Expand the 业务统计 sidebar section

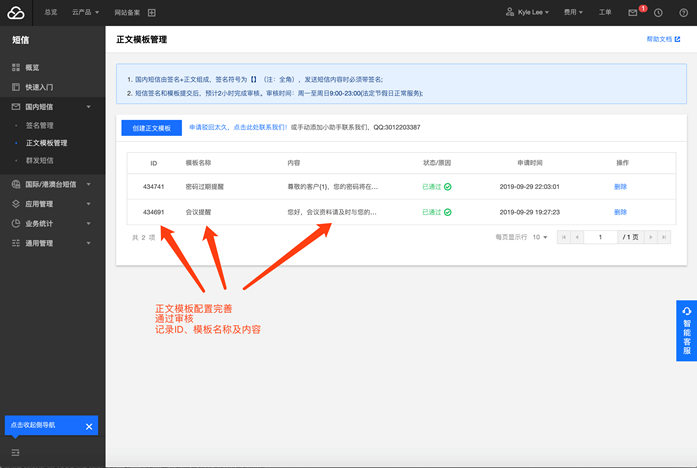[x=52, y=223]
